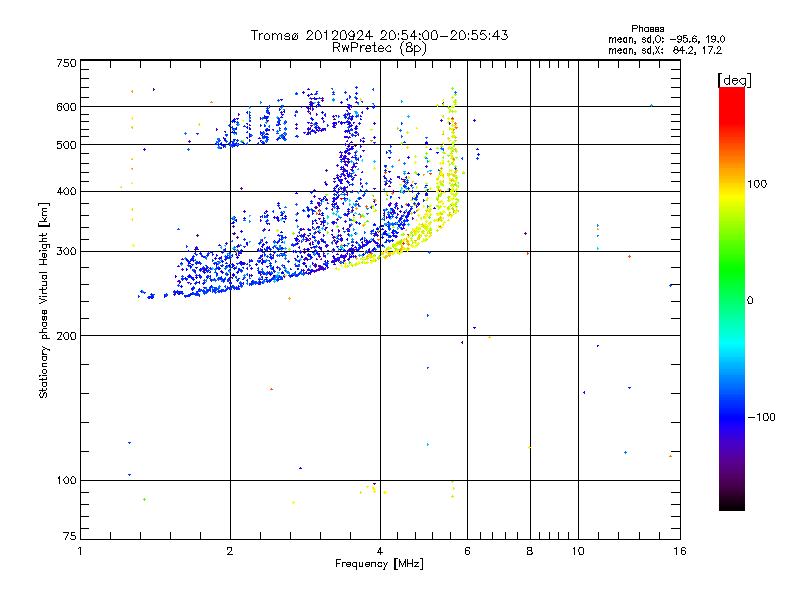Click the '75' y-axis tick label
Viewport: 800px width, 600px height.
pos(70,536)
